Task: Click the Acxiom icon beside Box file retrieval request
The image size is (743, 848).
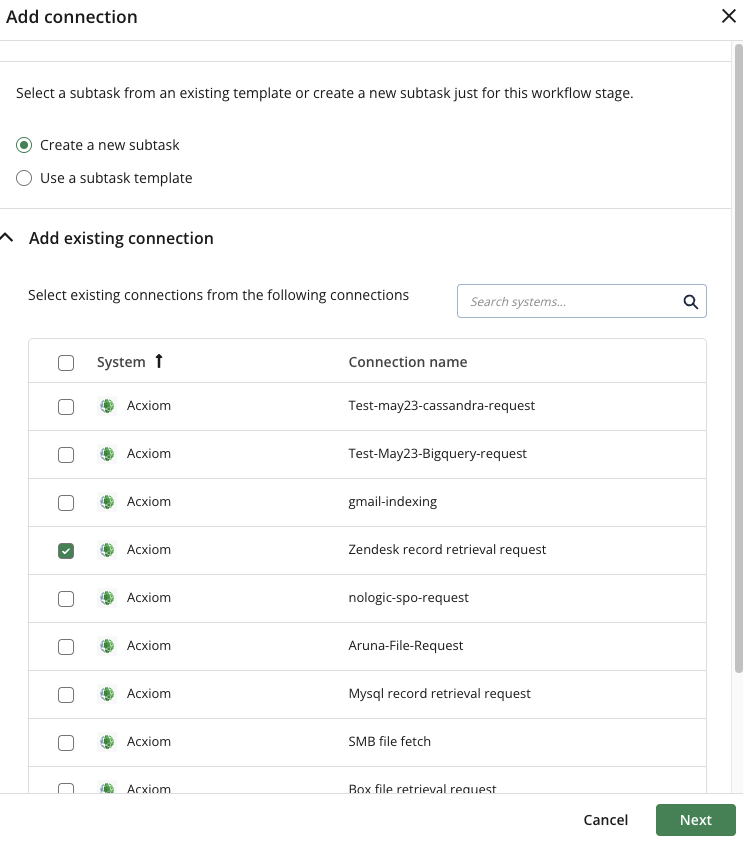Action: [106, 789]
